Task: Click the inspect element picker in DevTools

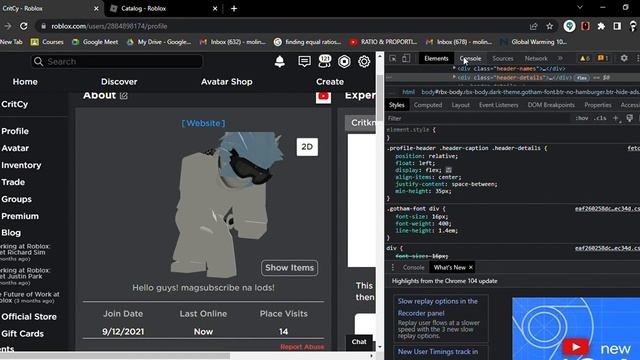Action: click(x=393, y=58)
